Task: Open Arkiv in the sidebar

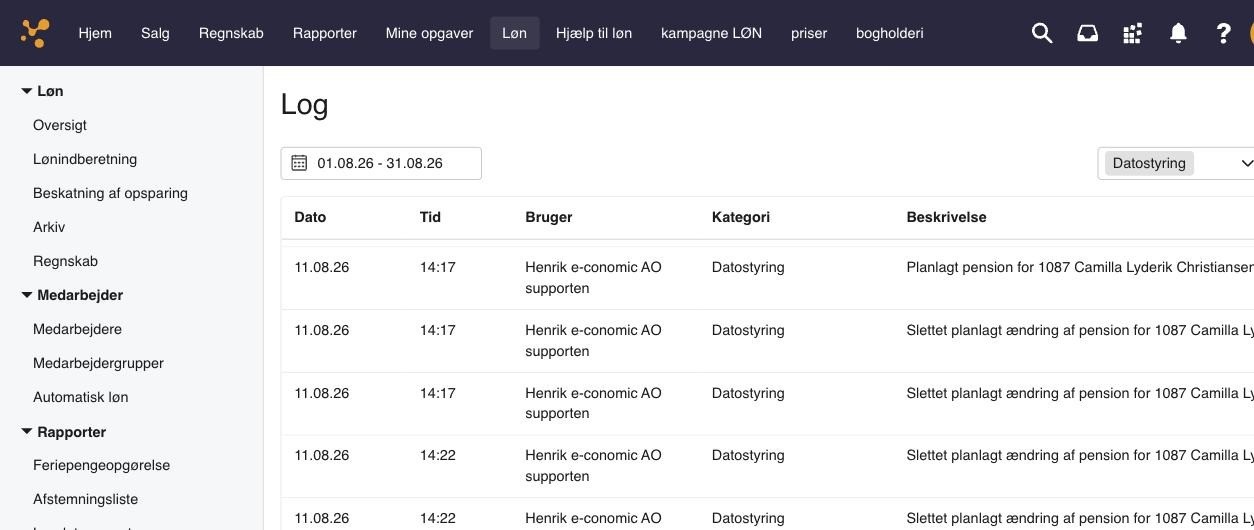Action: click(49, 227)
